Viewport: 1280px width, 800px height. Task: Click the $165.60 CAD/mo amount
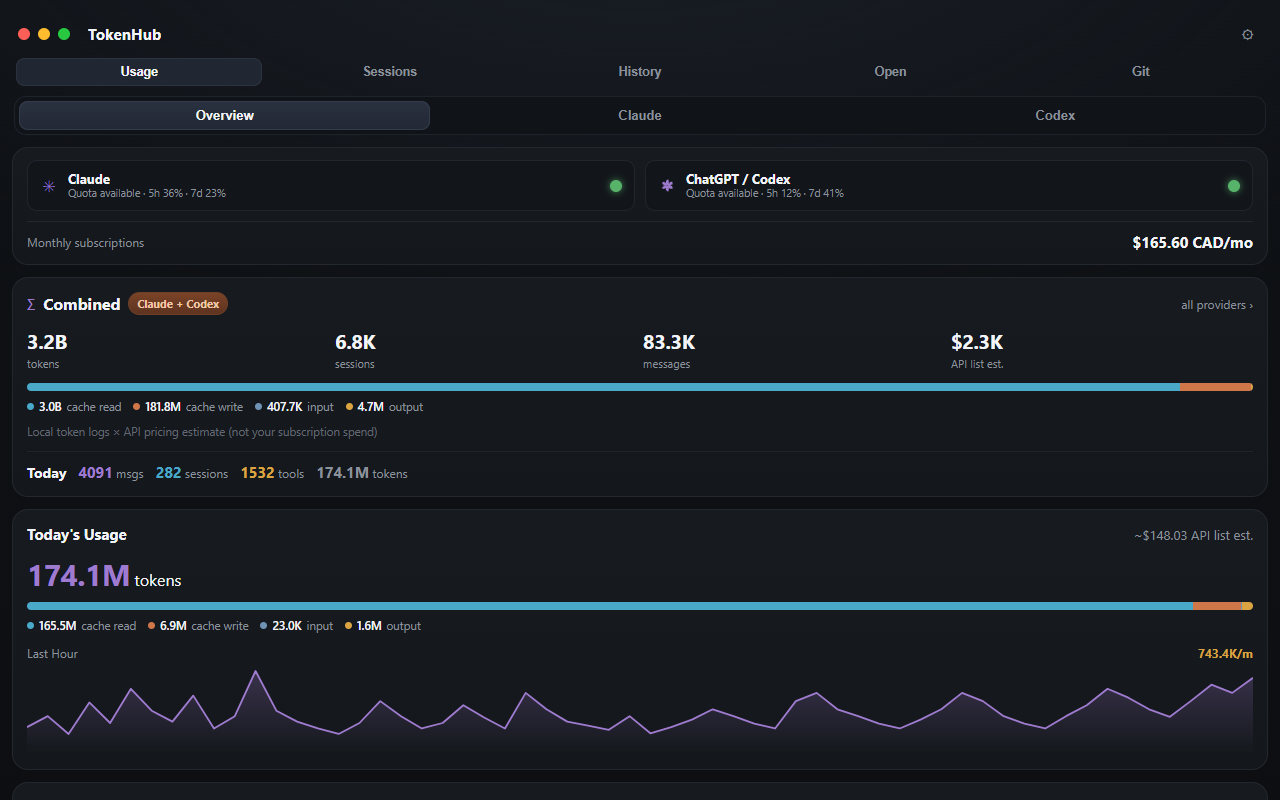pyautogui.click(x=1193, y=243)
